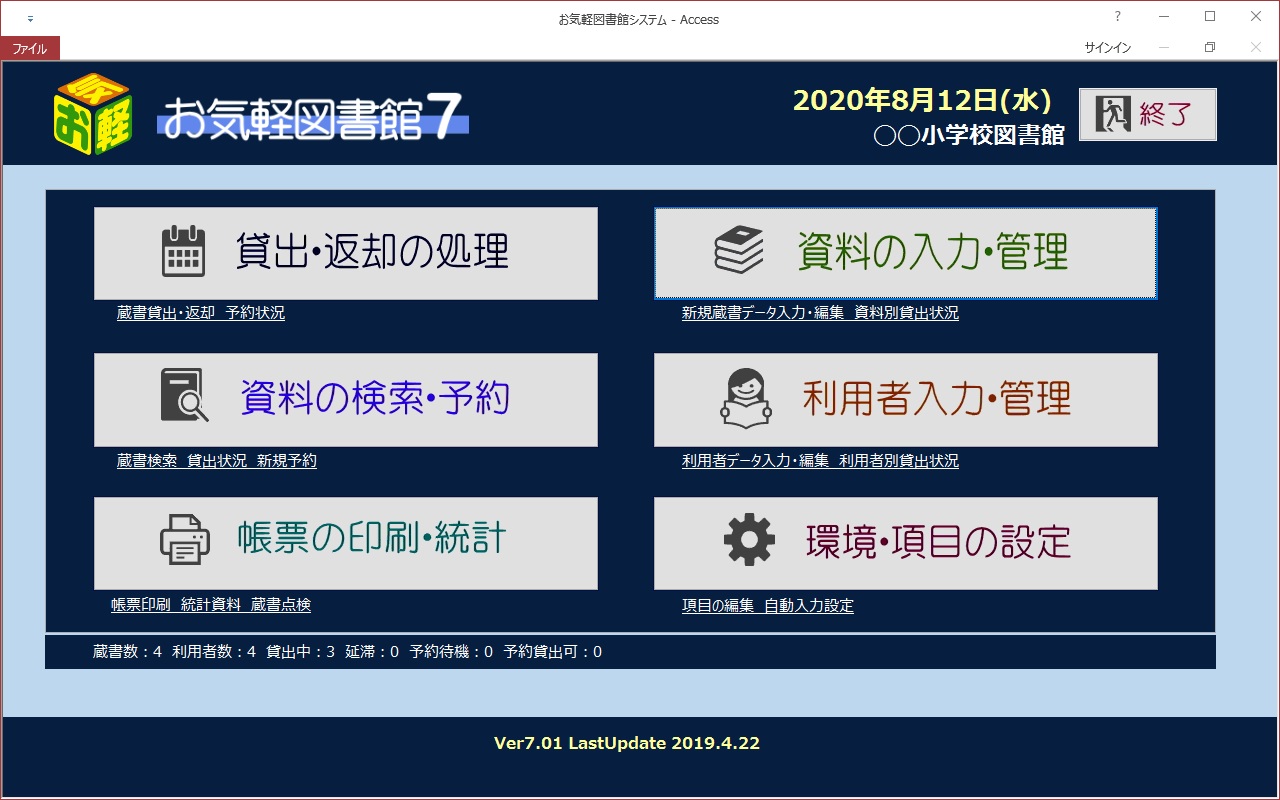
Task: Click the 蔵書貸出・返却 予約状況 link
Action: pos(201,313)
